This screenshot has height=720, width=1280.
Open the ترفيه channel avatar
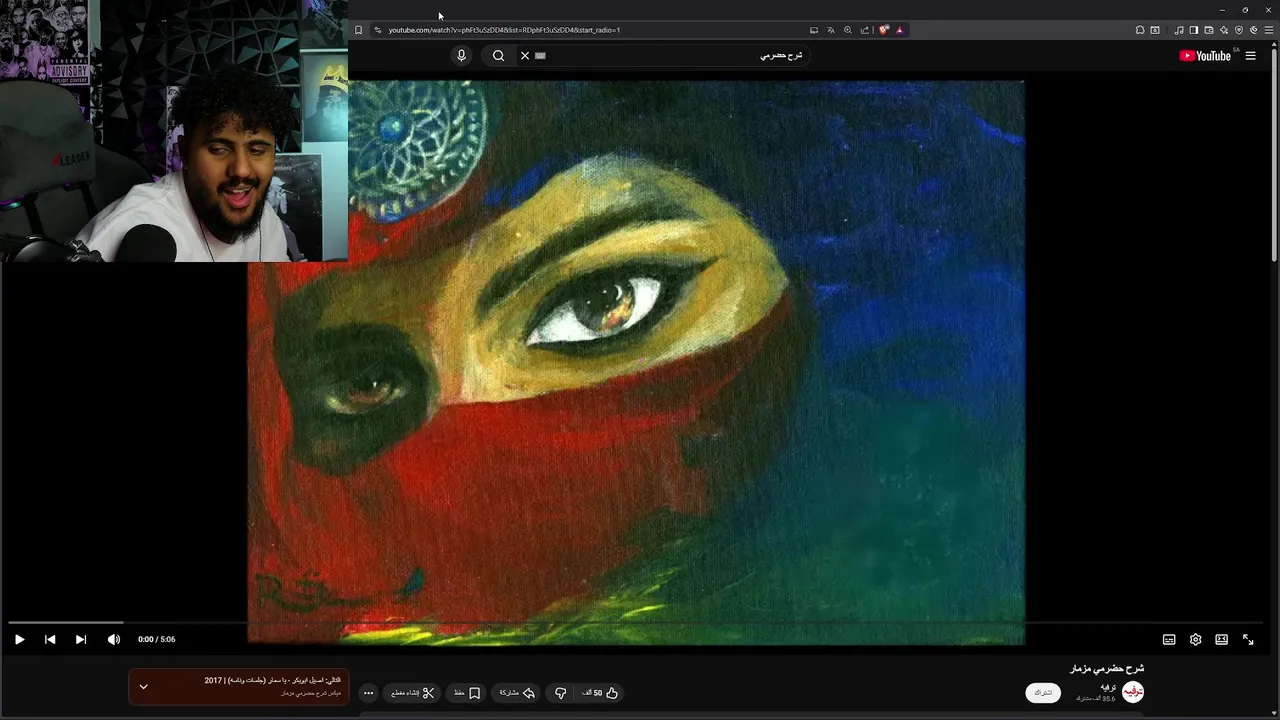tap(1133, 692)
